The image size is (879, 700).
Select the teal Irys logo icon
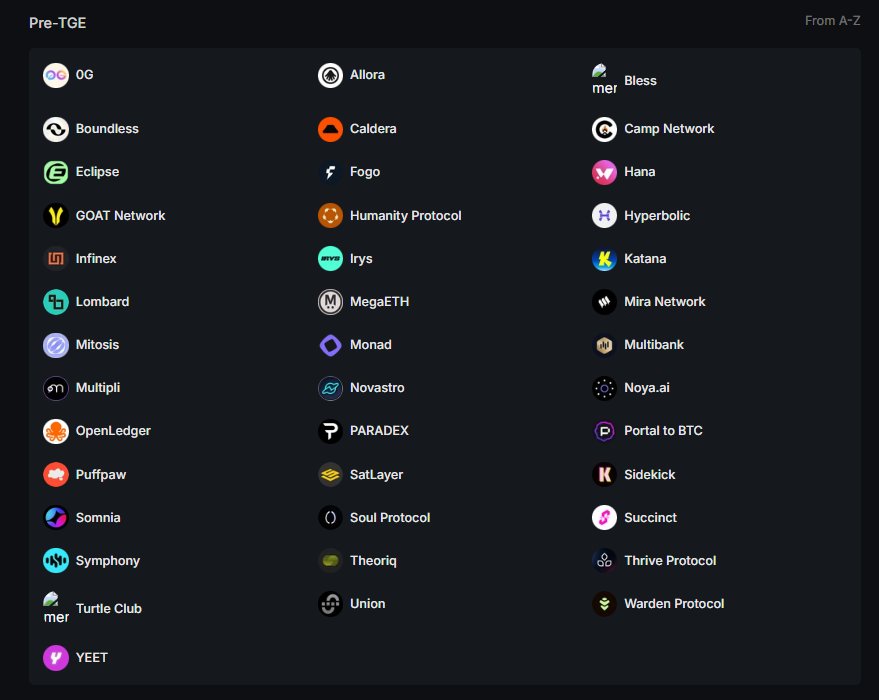330,258
